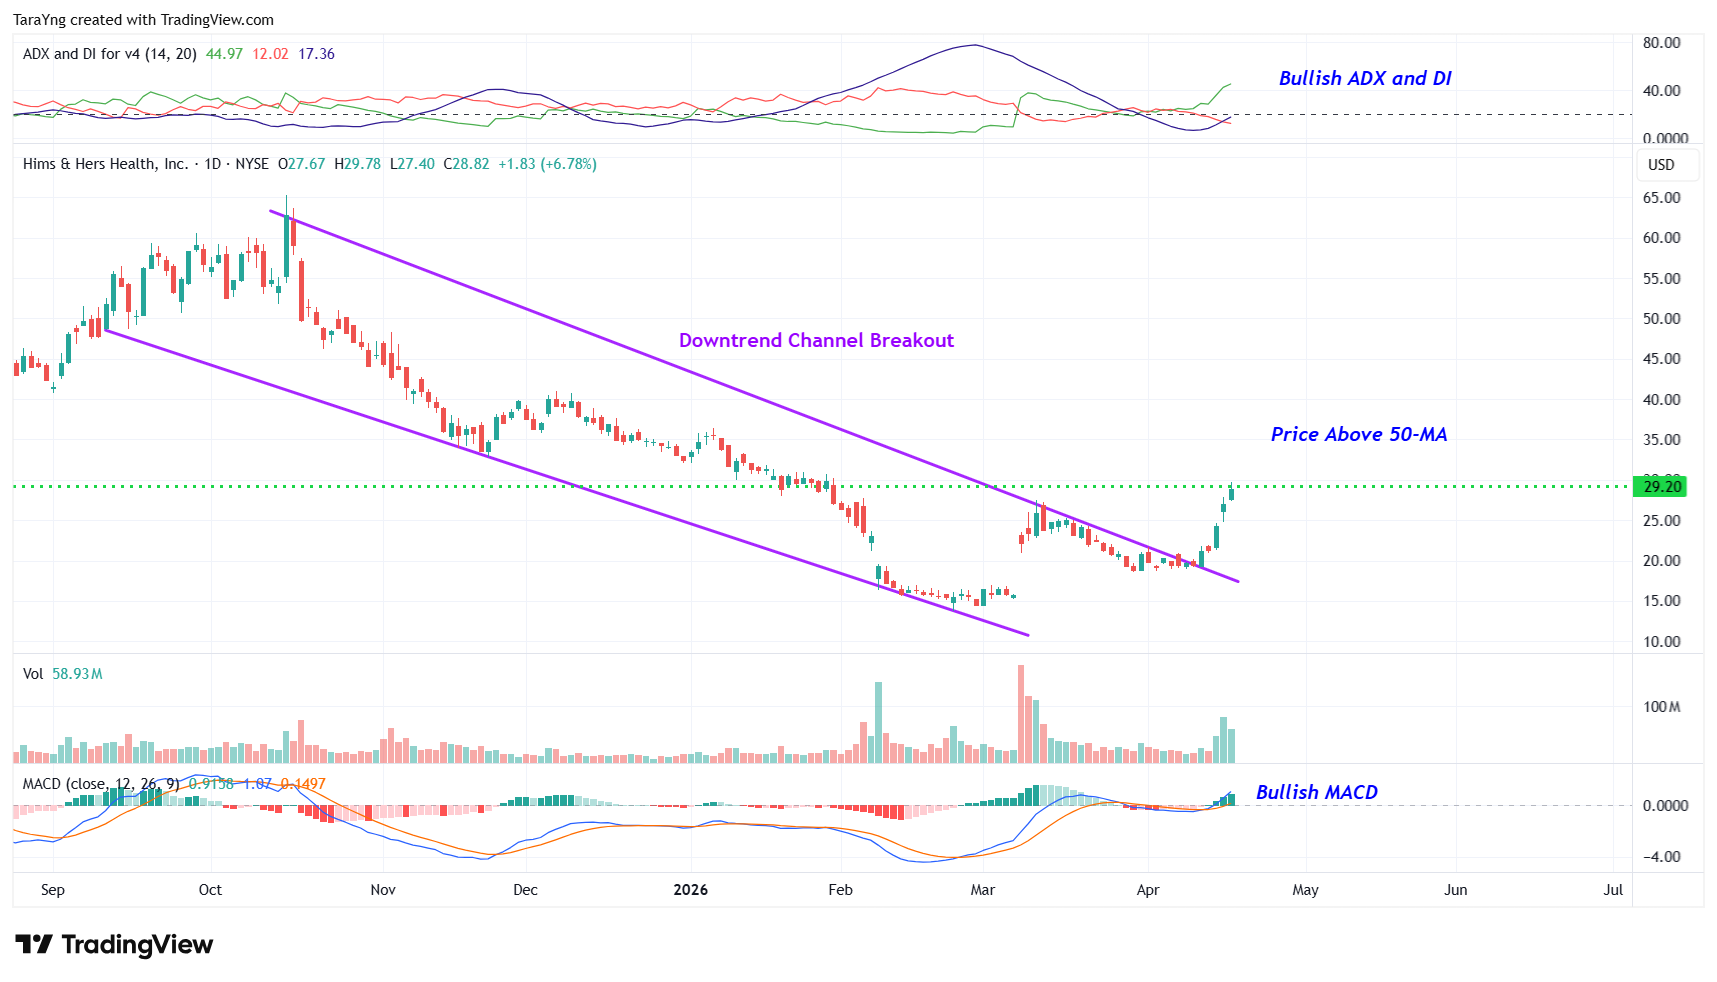Click the TradingView wordmark text

coord(137,945)
